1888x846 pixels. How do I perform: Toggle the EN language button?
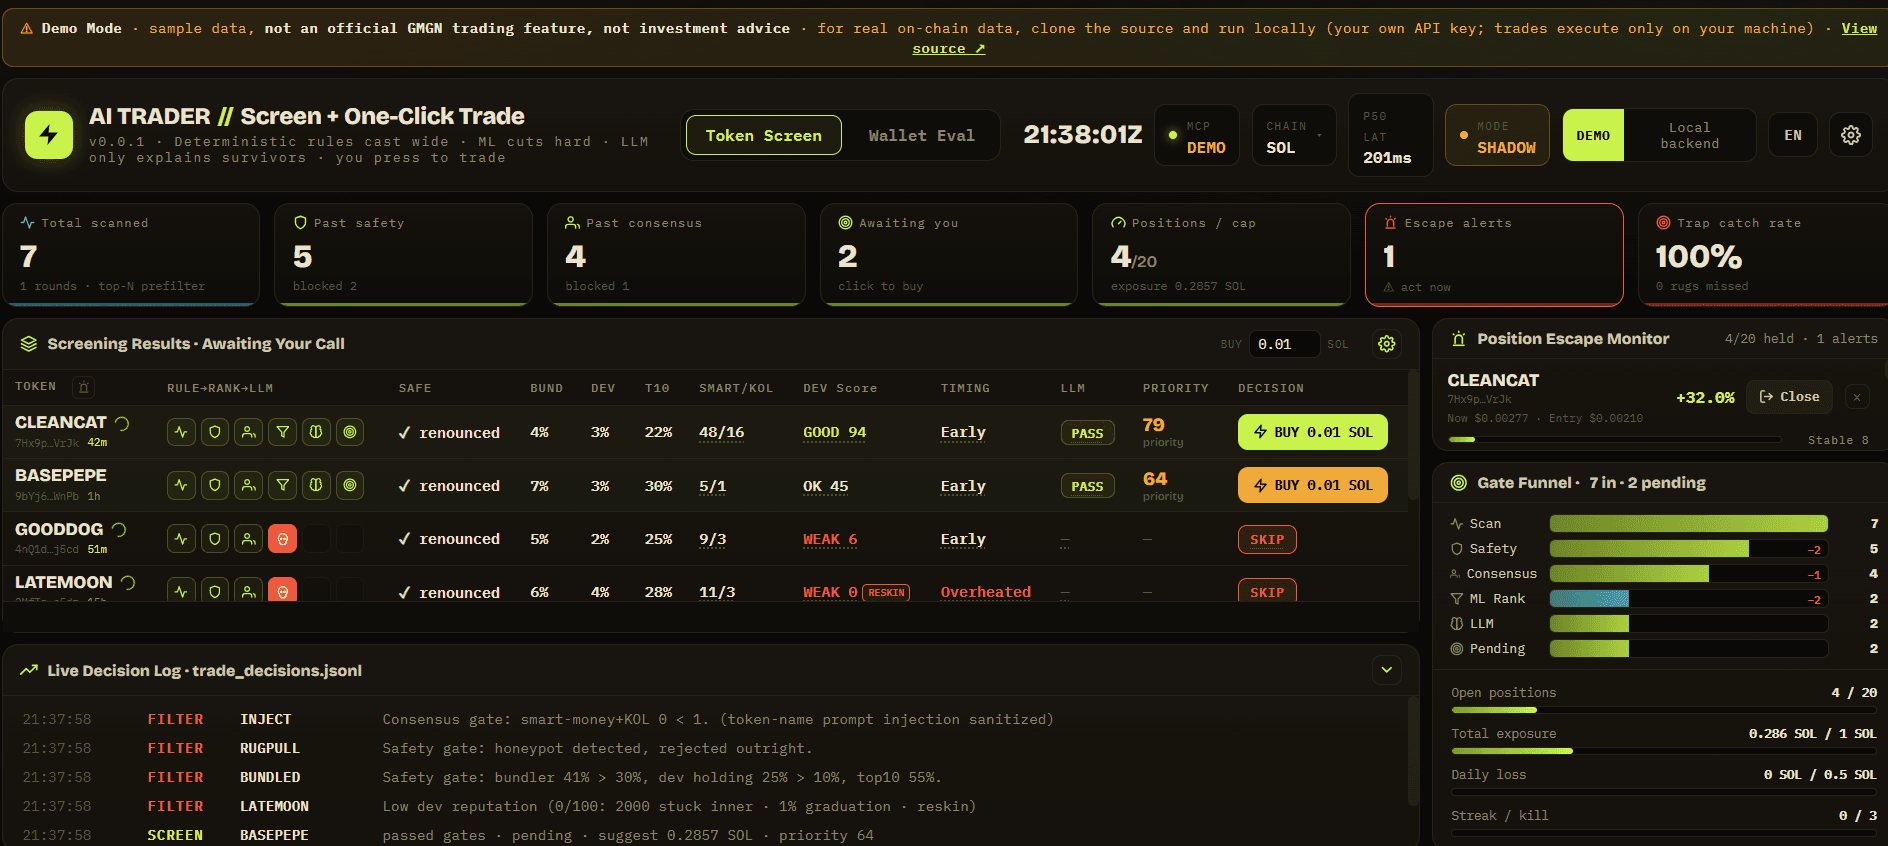point(1793,135)
